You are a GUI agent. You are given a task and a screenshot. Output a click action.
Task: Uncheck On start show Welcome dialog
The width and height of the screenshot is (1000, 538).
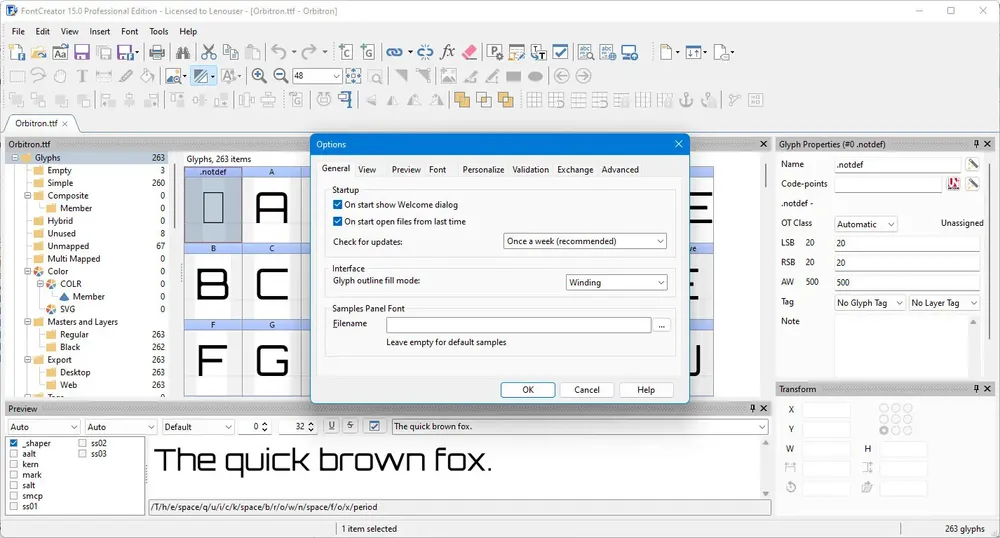click(337, 205)
